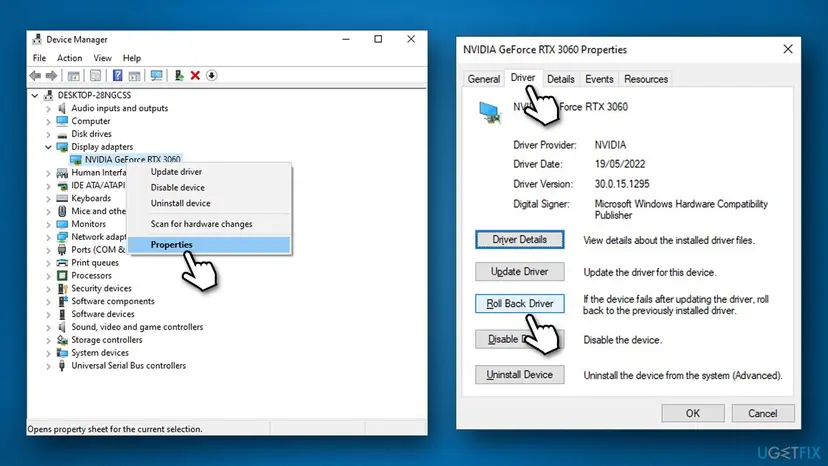Click the icon beside Software components

(62, 301)
